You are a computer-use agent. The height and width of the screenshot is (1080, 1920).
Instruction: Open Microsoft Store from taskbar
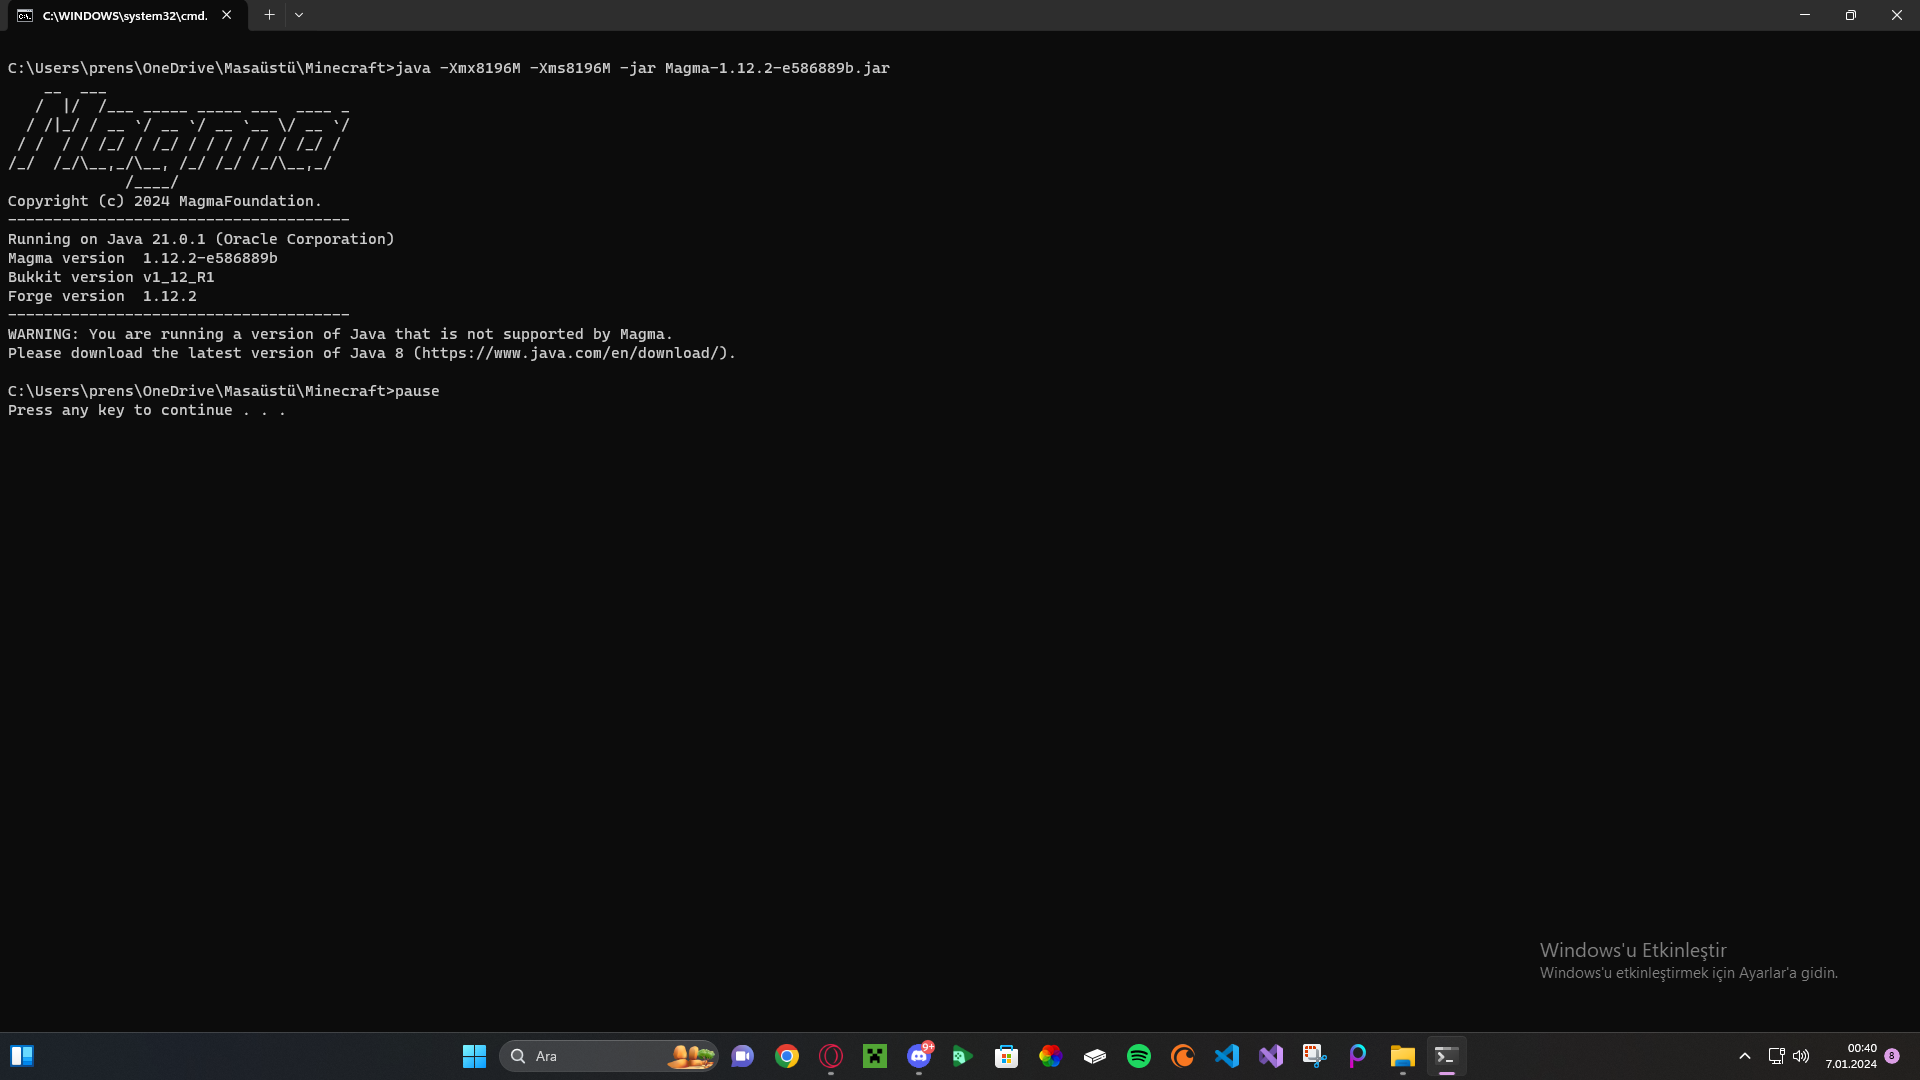coord(1007,1056)
